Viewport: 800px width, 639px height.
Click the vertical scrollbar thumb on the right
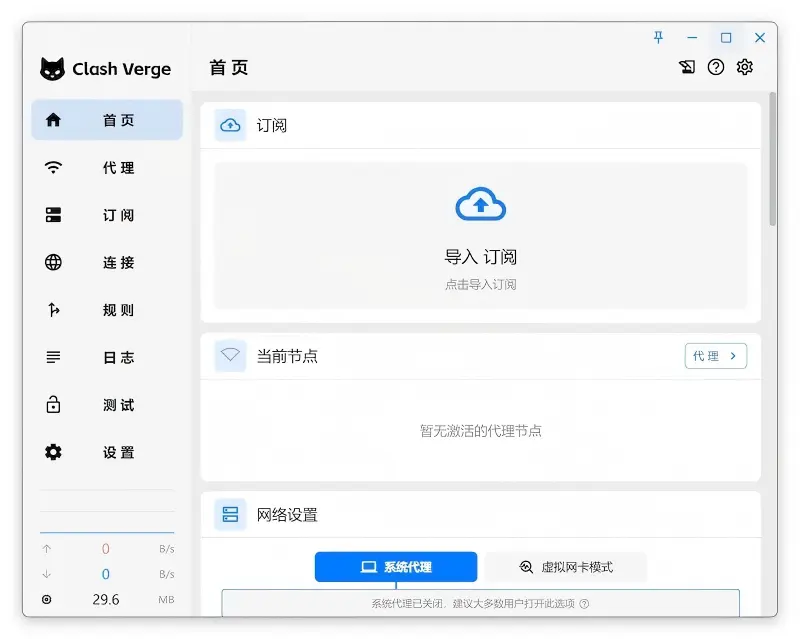click(773, 159)
